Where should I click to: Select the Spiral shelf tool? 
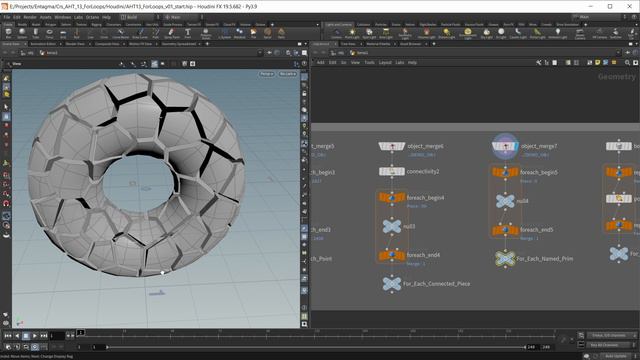267,33
